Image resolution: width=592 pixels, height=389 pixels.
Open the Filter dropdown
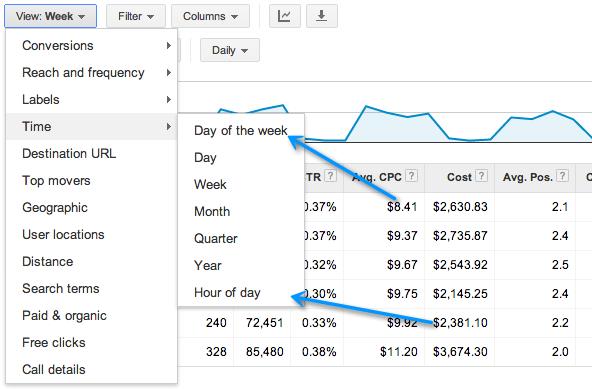[136, 16]
